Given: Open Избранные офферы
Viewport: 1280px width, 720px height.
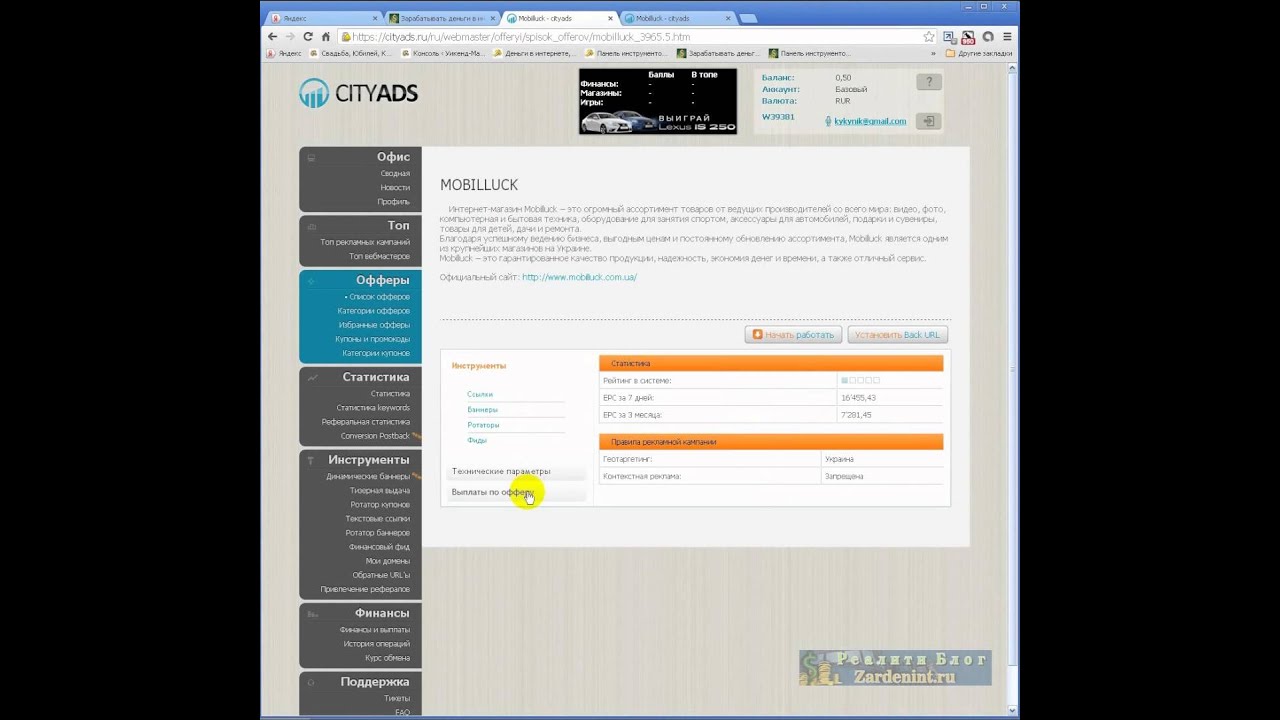Looking at the screenshot, I should tap(374, 325).
